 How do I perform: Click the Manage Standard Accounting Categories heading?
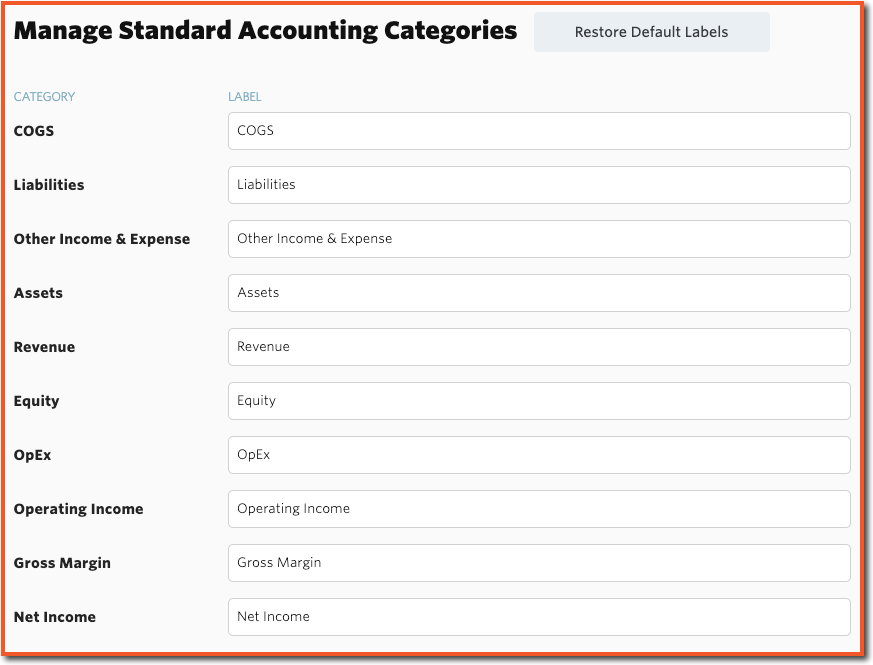(x=265, y=31)
